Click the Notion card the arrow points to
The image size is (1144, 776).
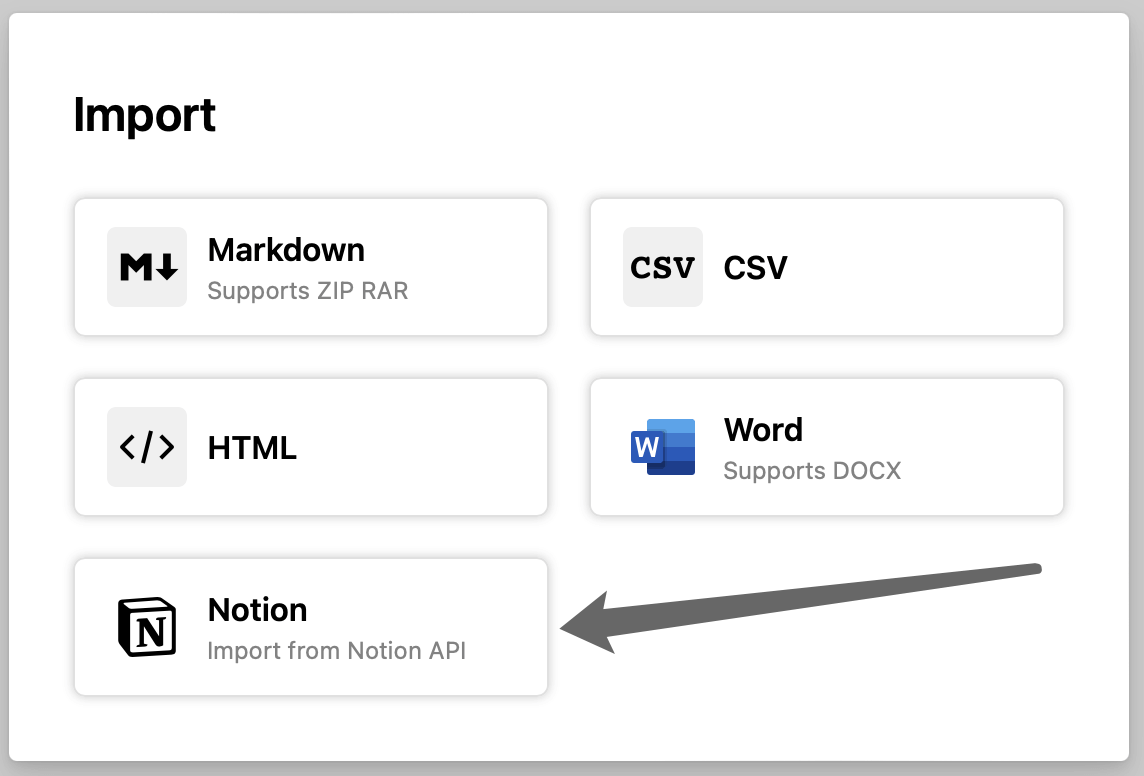pos(310,627)
